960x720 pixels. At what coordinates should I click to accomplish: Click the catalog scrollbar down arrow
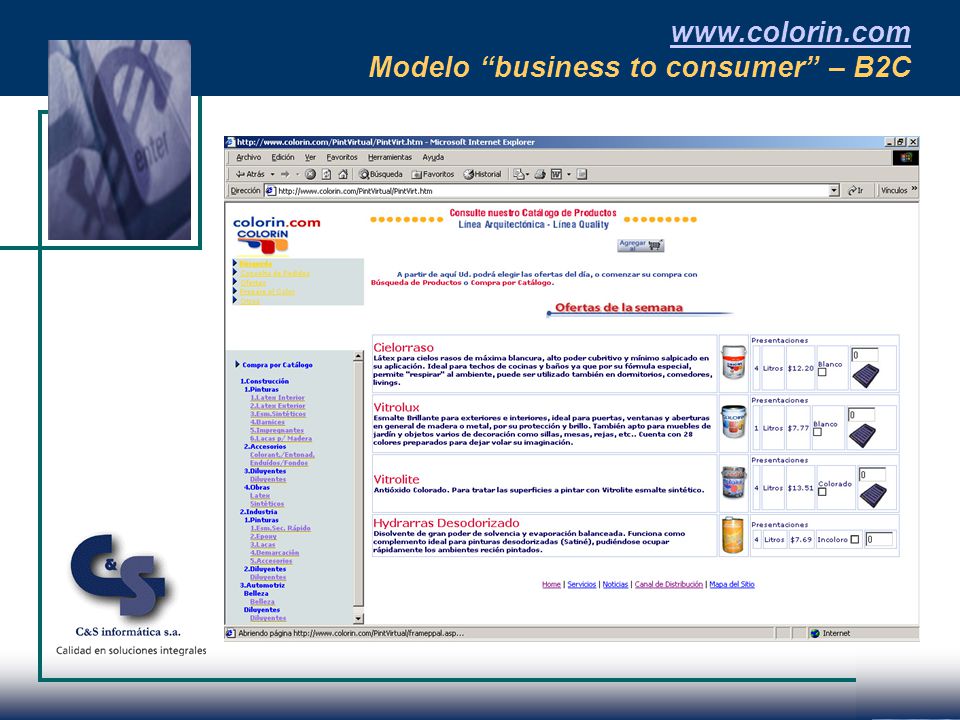[358, 619]
